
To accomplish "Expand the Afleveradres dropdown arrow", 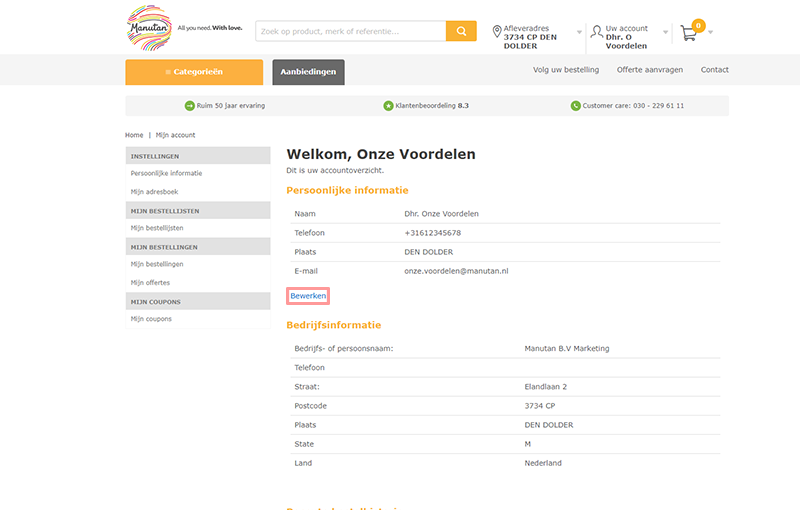I will [x=579, y=33].
